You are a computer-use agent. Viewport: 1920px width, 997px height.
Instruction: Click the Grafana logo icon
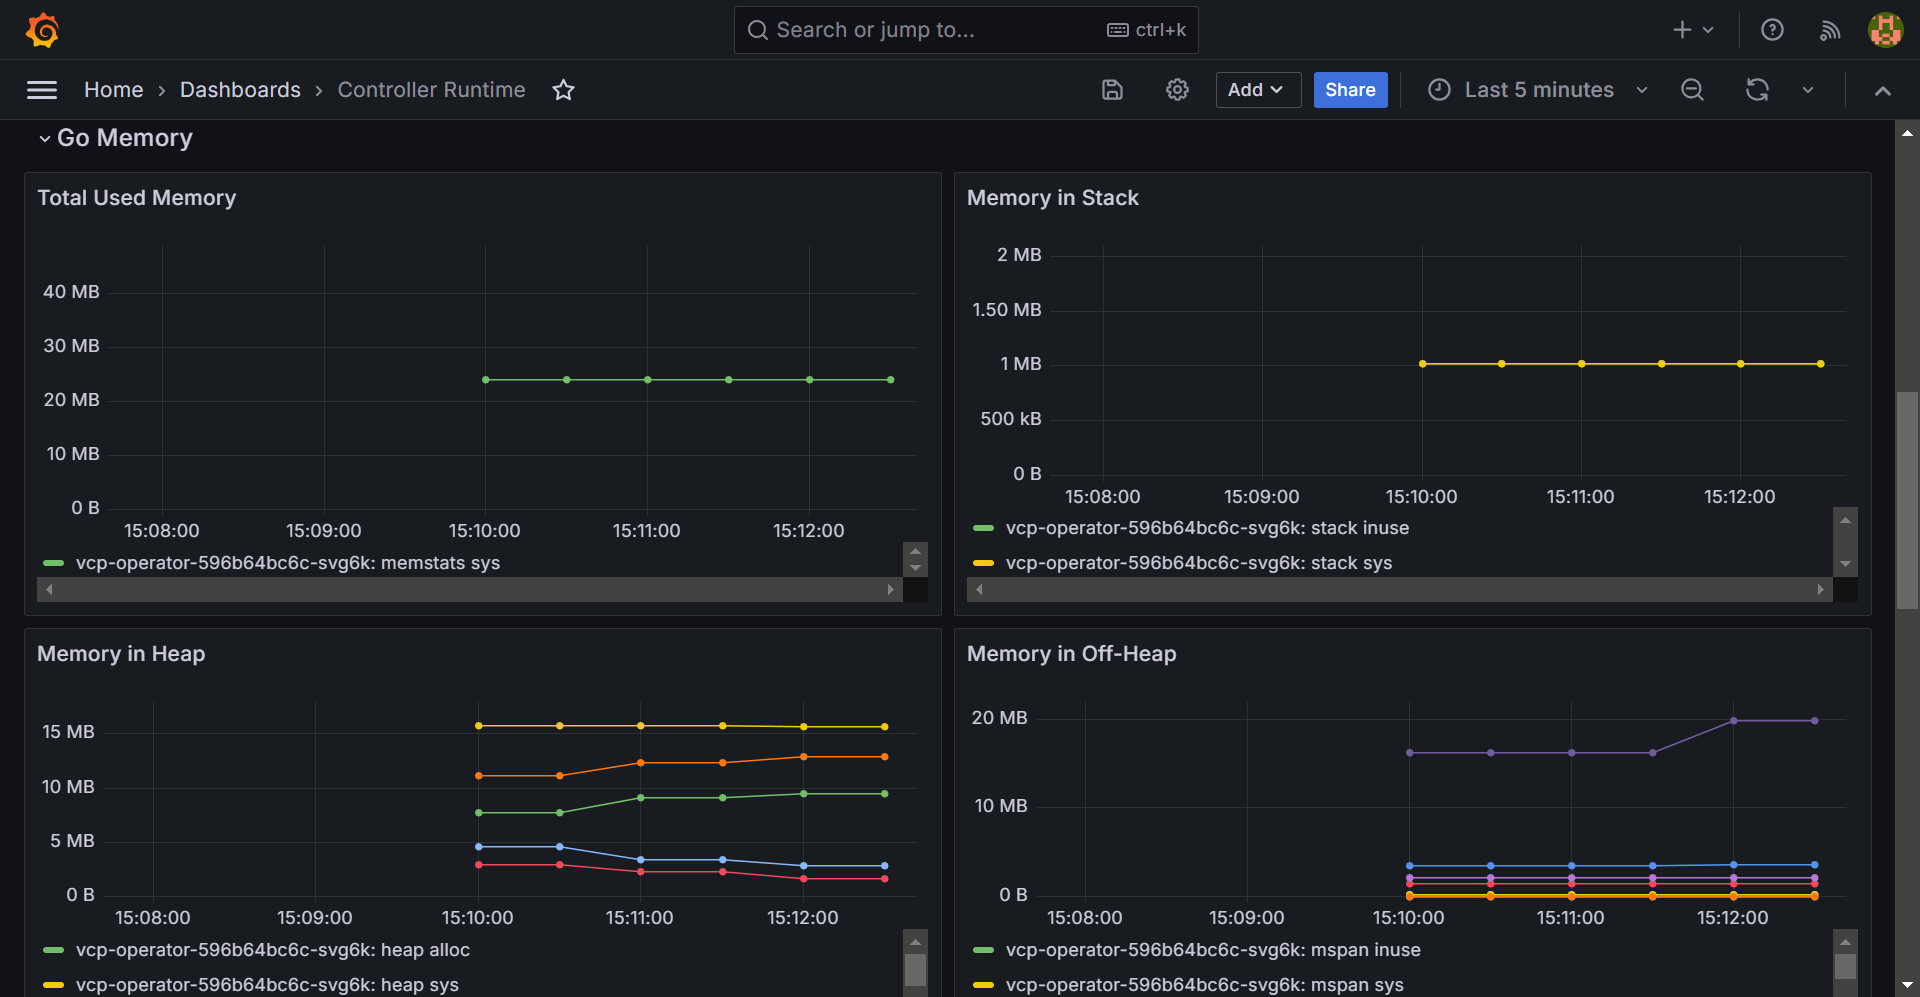click(42, 30)
